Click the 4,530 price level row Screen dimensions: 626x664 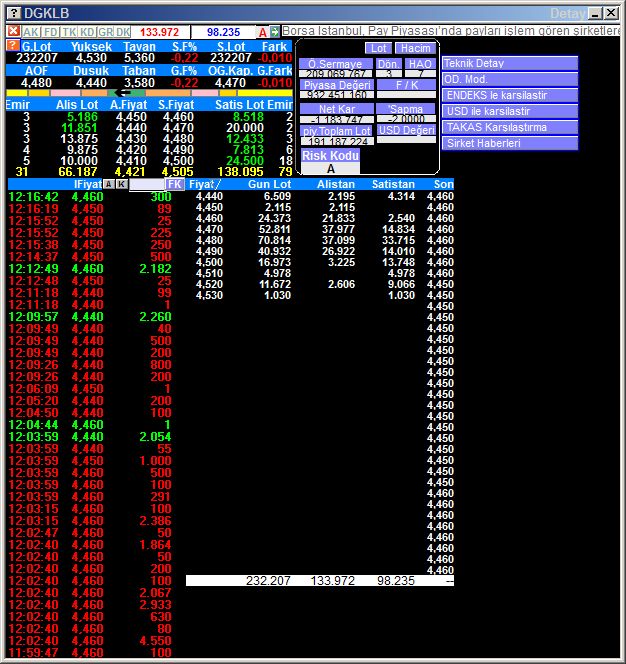pos(324,296)
